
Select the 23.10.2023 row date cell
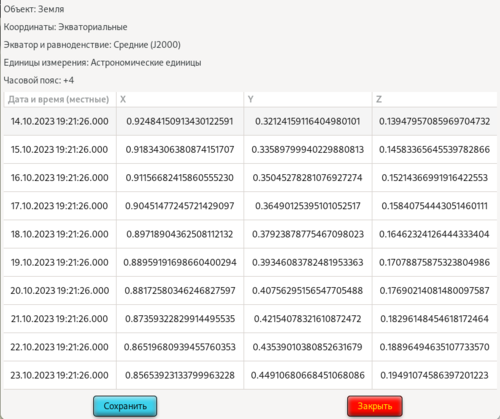pos(60,375)
